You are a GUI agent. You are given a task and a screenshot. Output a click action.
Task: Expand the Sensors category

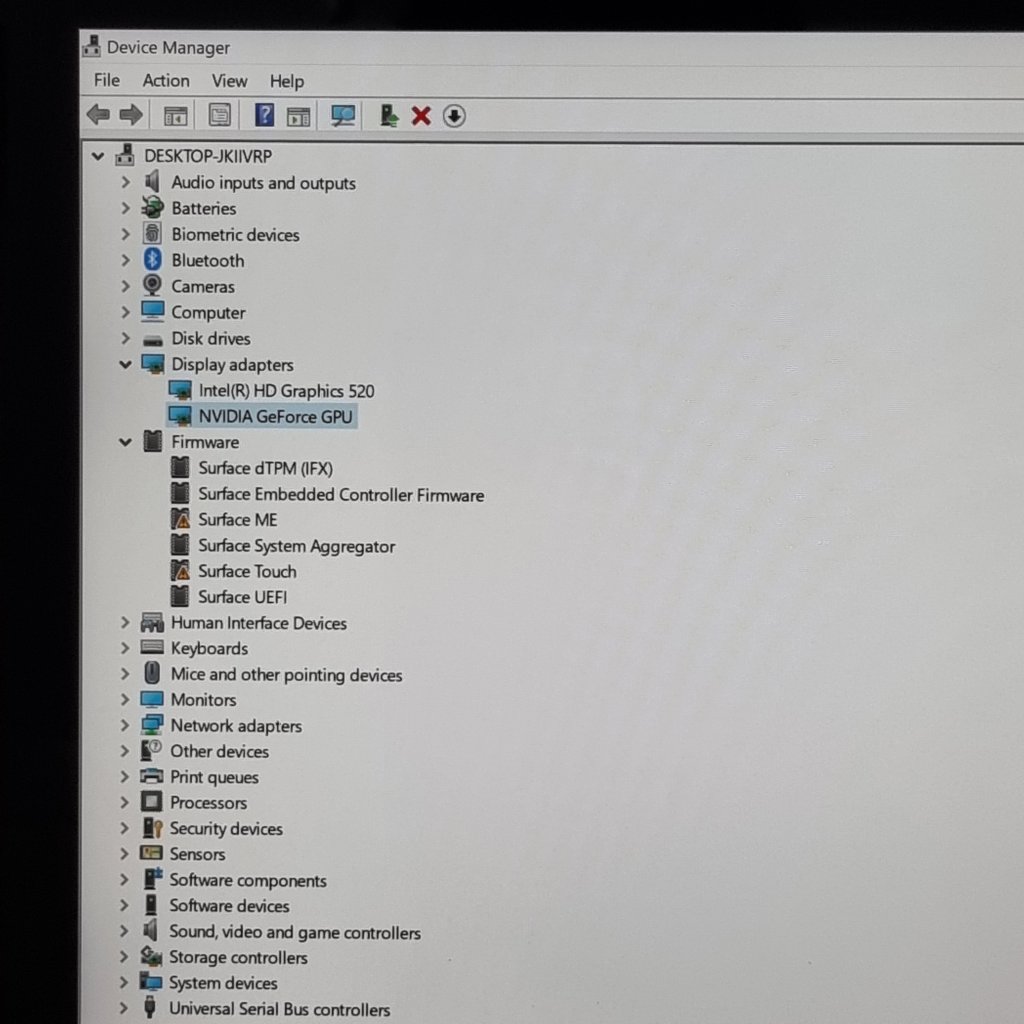(x=125, y=854)
